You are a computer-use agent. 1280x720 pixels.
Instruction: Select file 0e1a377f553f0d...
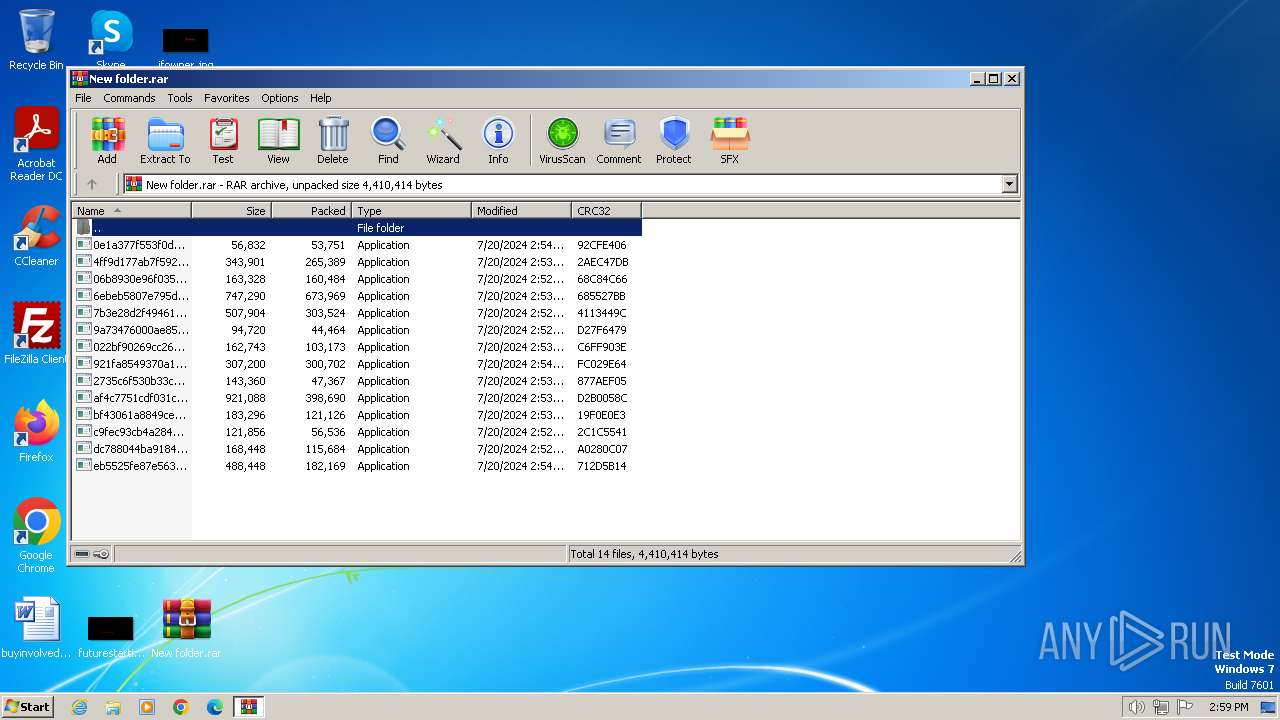[x=357, y=245]
